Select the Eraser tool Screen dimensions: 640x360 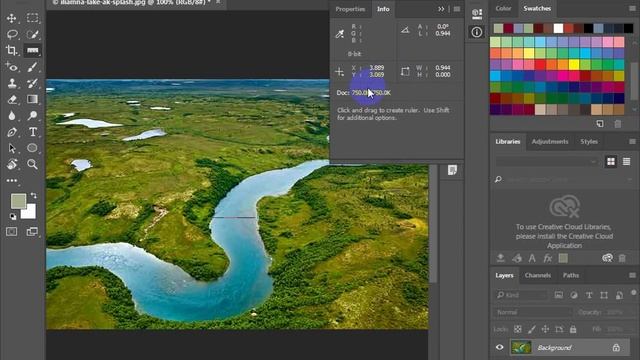(x=12, y=99)
